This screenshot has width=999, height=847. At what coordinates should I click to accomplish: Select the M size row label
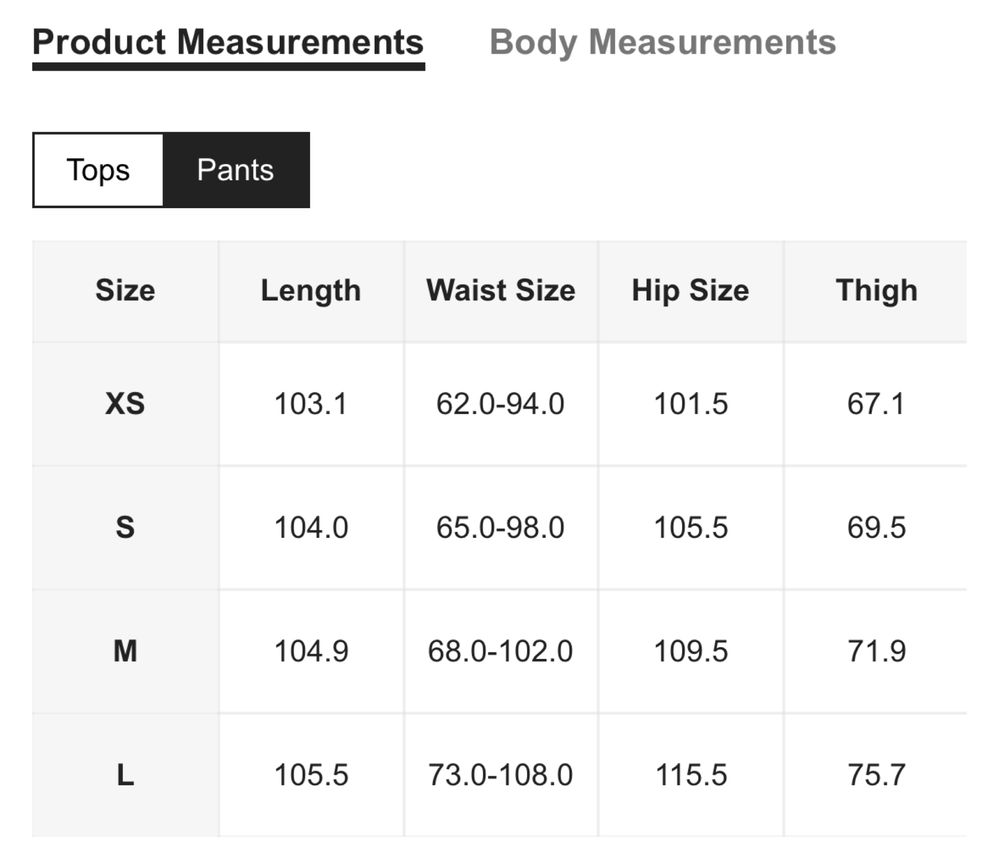tap(126, 651)
